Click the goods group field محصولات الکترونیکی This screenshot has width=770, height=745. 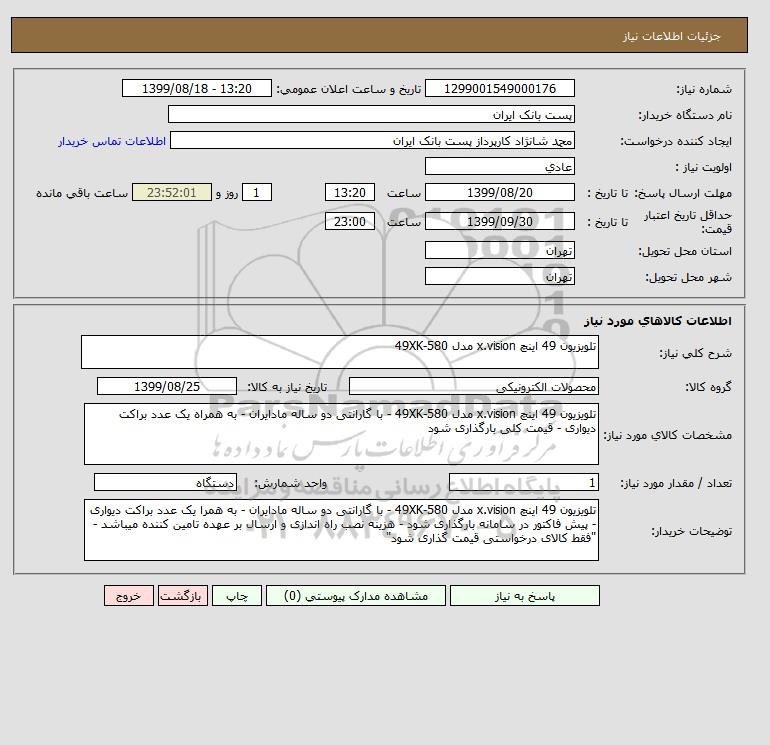[x=473, y=387]
